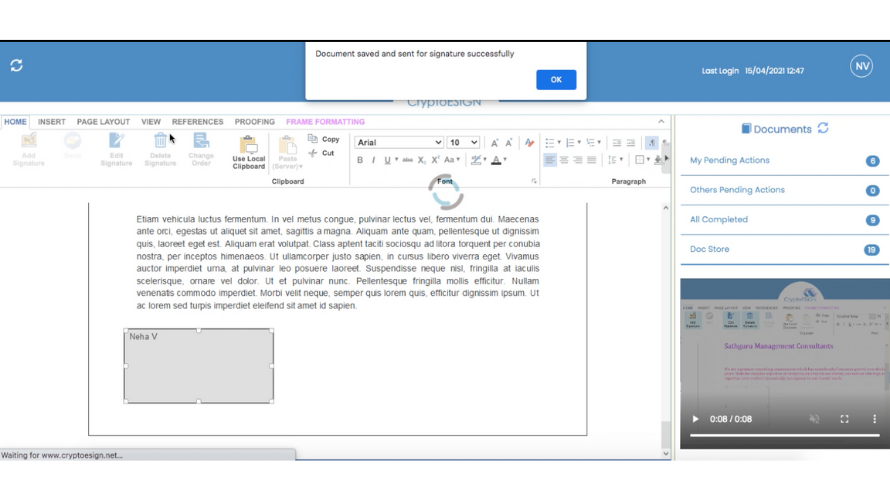Click the refresh icon in top-left header
The width and height of the screenshot is (890, 500).
point(17,65)
